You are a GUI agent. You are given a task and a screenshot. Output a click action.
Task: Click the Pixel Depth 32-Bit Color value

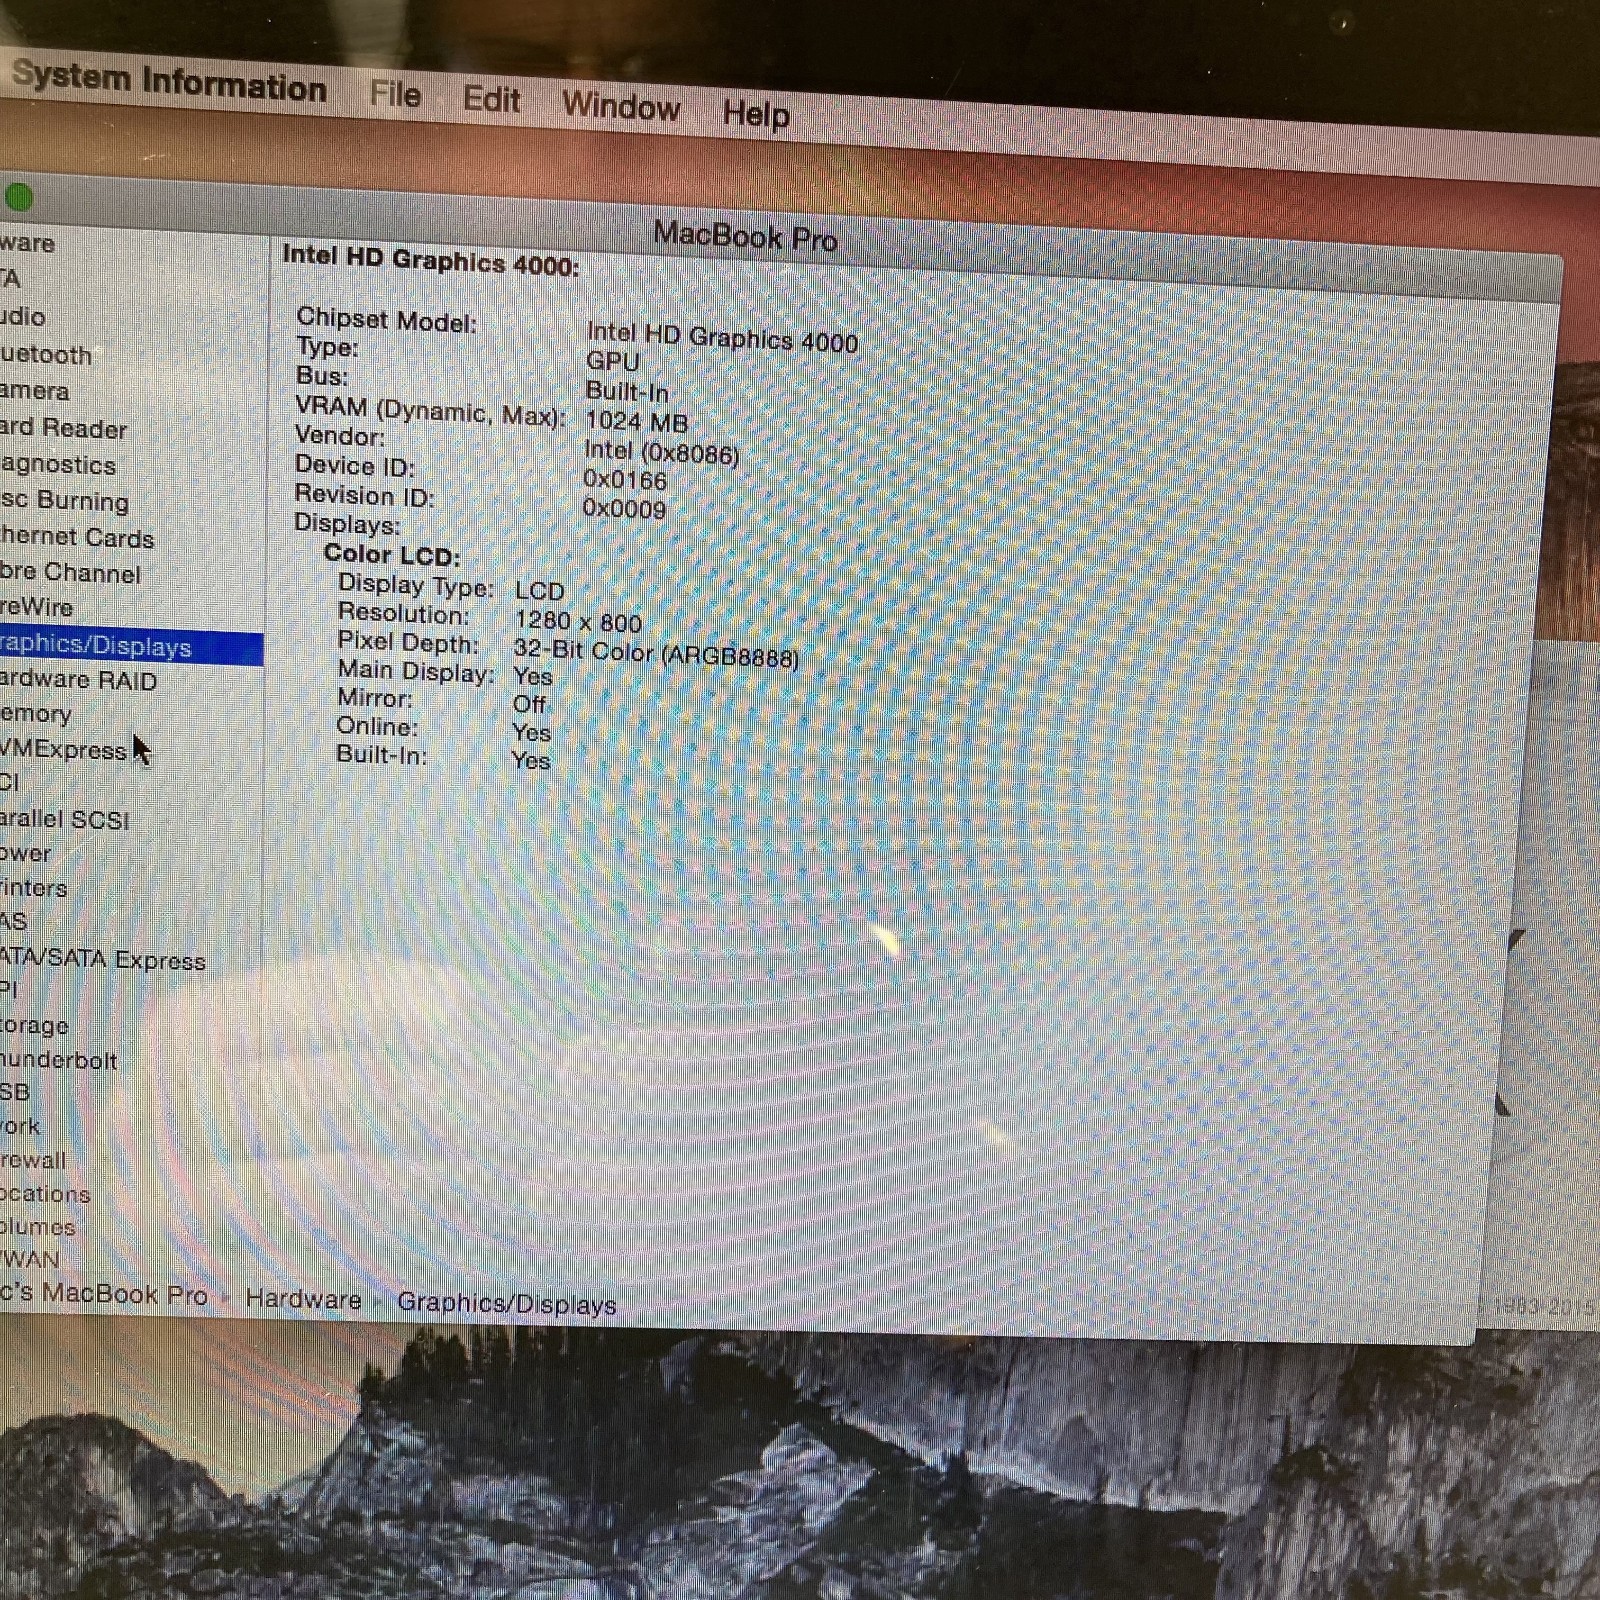656,654
